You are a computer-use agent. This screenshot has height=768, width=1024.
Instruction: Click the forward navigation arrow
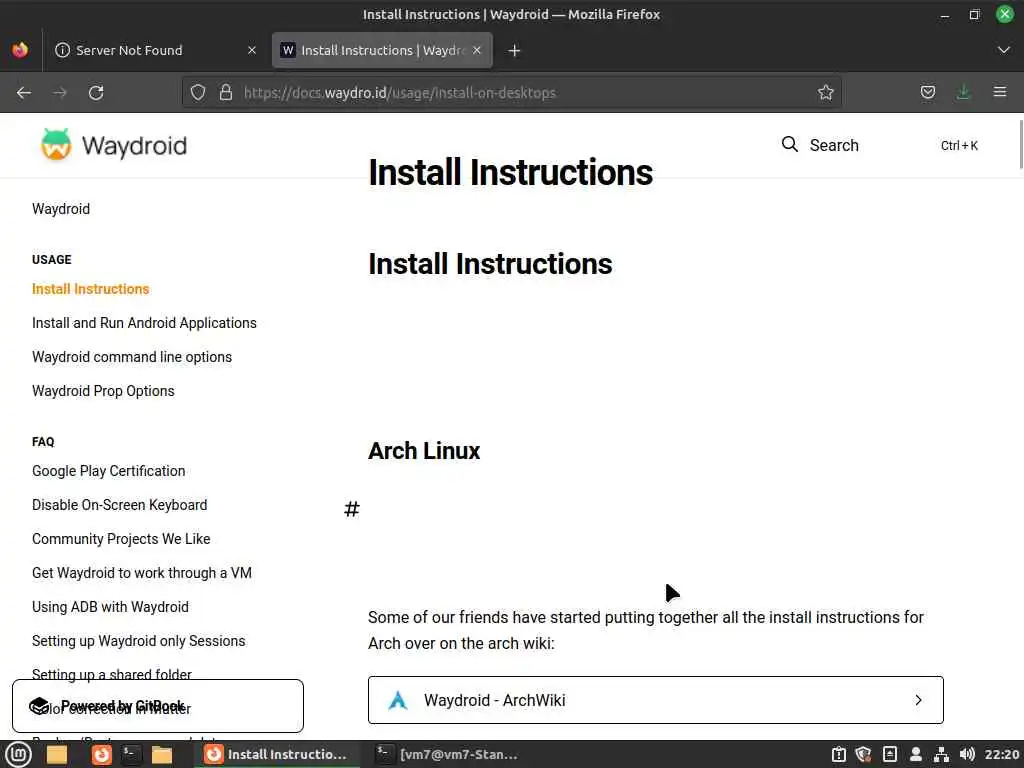[60, 93]
